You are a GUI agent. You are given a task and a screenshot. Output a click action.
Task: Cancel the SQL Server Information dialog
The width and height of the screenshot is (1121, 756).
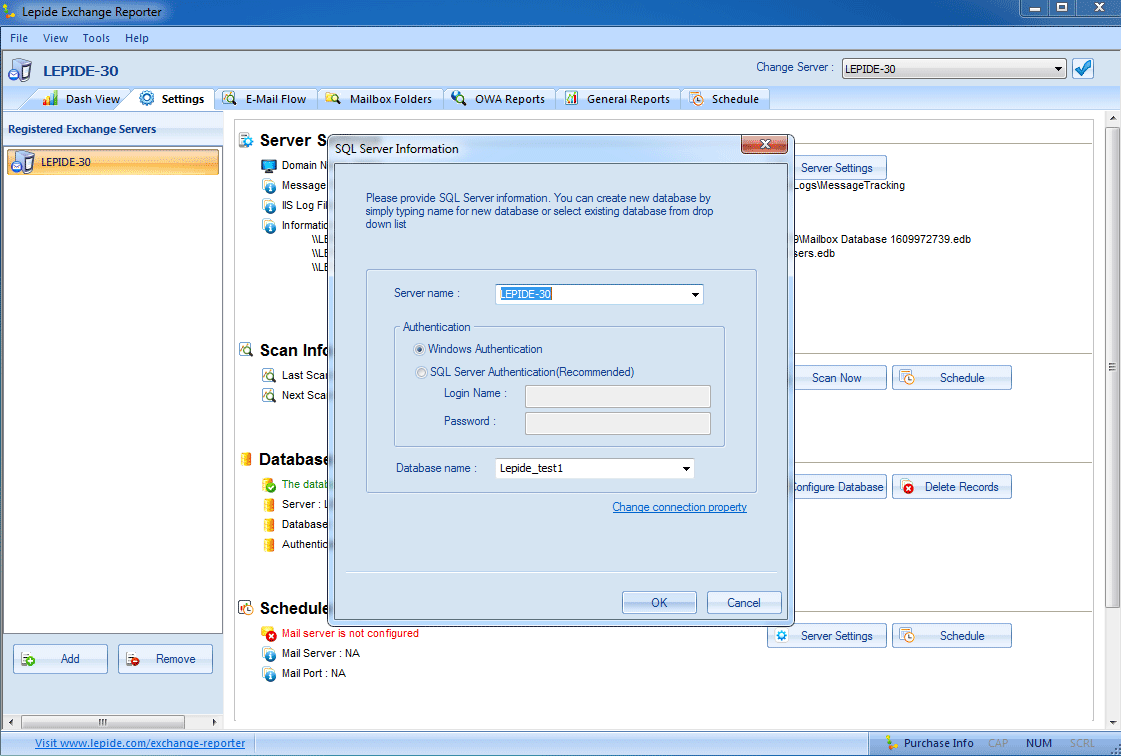coord(744,603)
